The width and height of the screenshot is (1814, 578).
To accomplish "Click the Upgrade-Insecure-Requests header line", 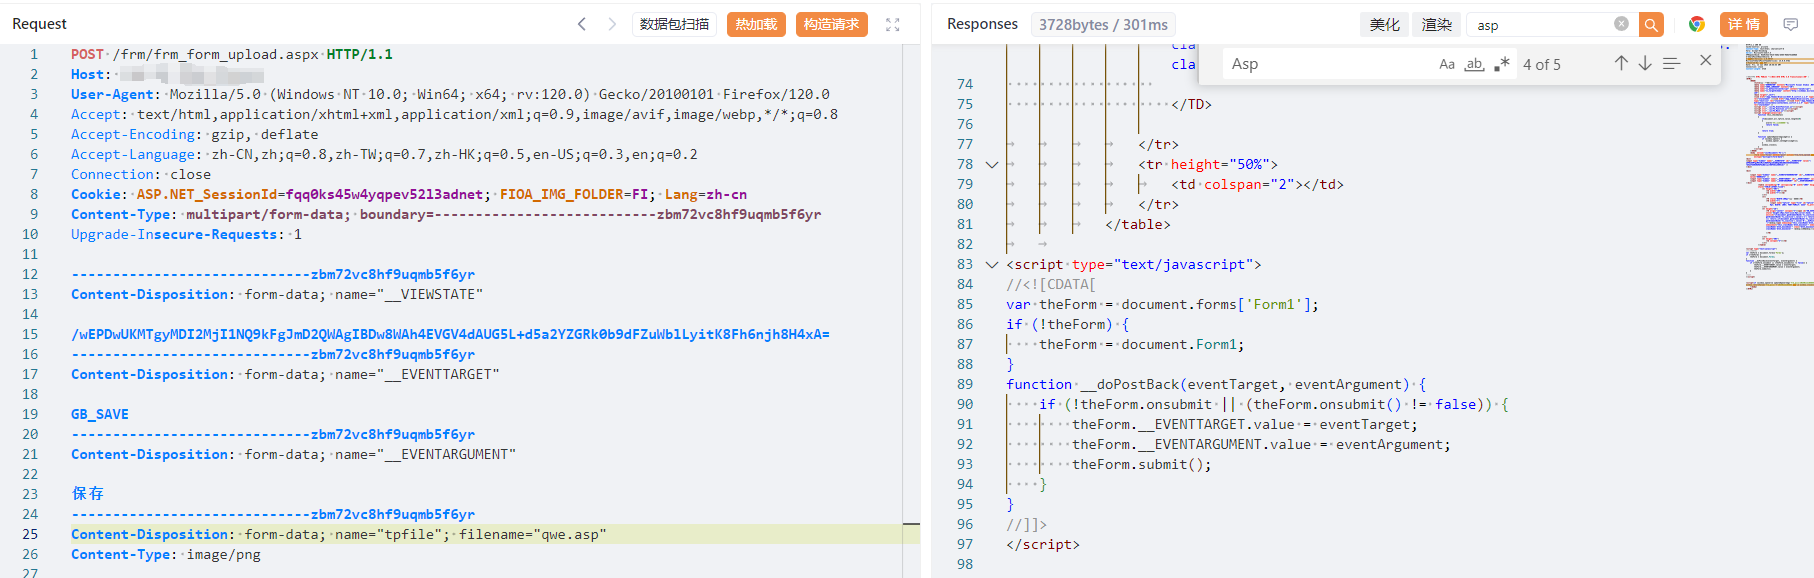I will click(x=186, y=235).
